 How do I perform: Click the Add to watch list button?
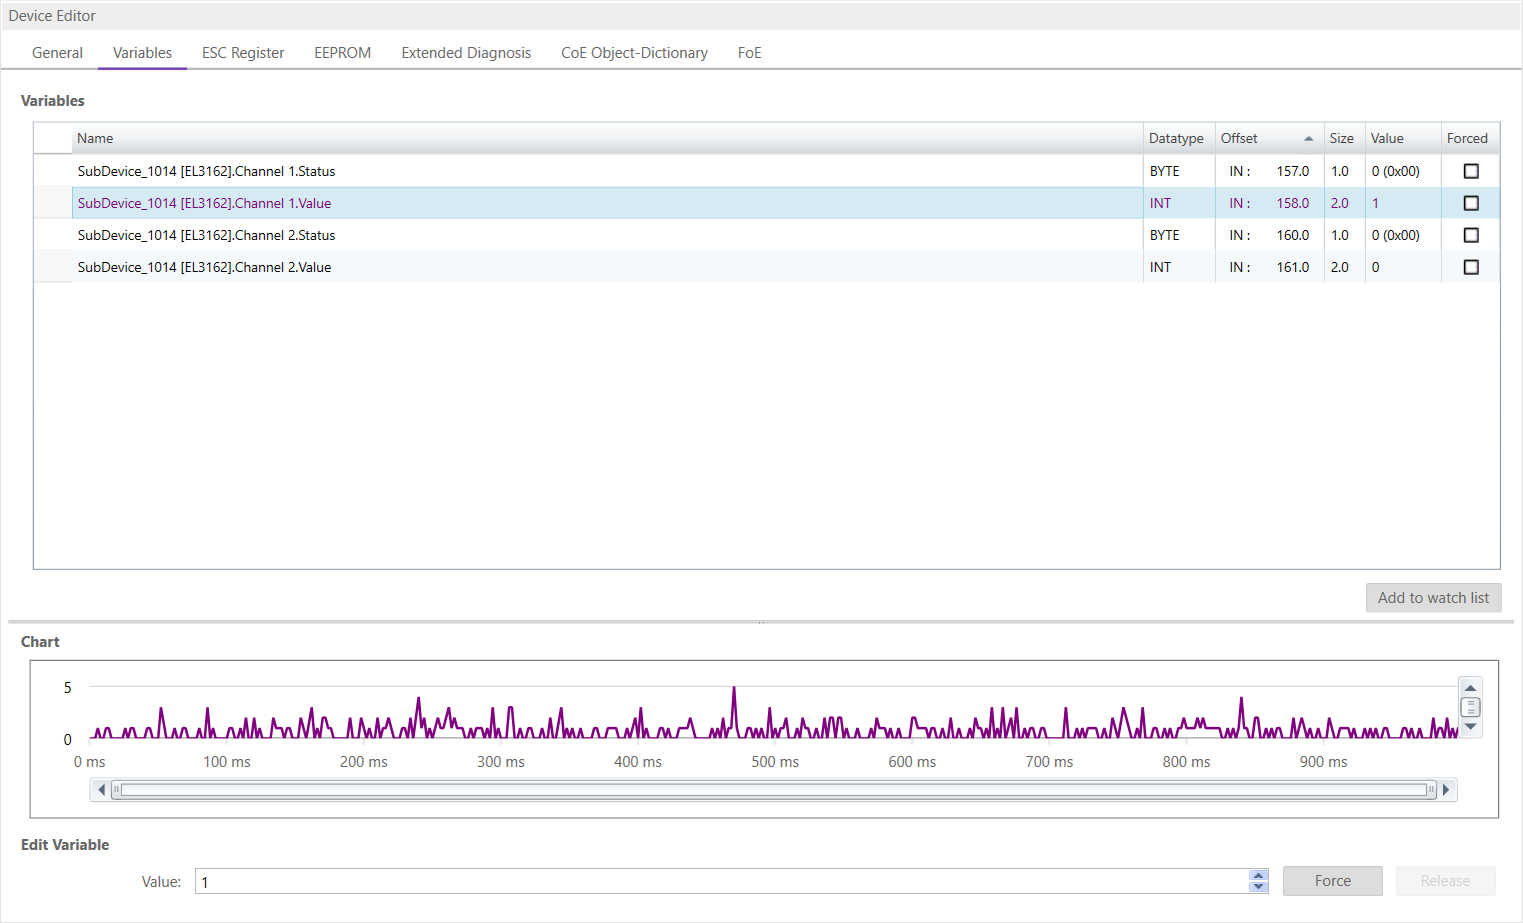(1433, 598)
